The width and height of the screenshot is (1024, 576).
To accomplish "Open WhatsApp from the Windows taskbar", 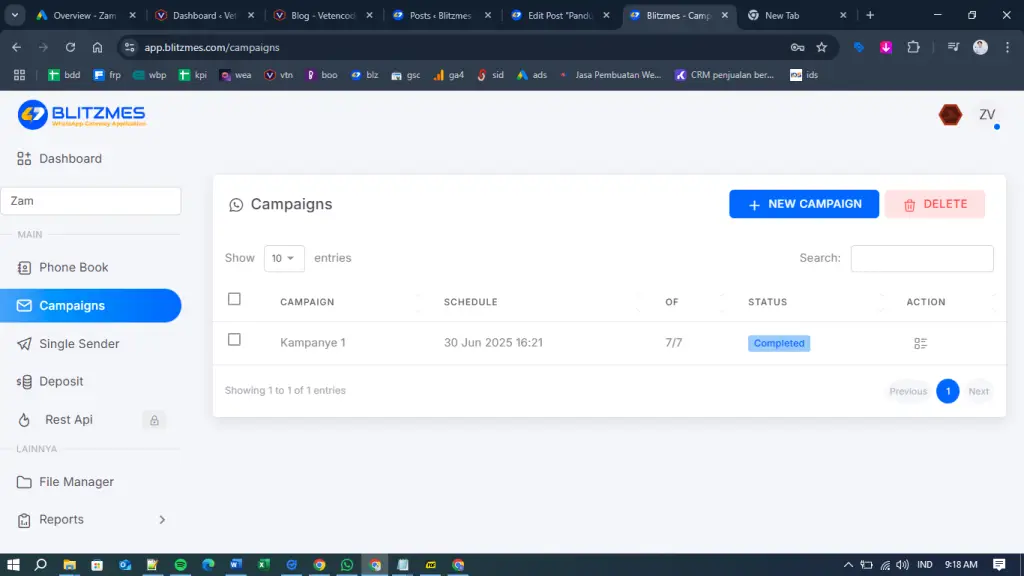I will [347, 565].
